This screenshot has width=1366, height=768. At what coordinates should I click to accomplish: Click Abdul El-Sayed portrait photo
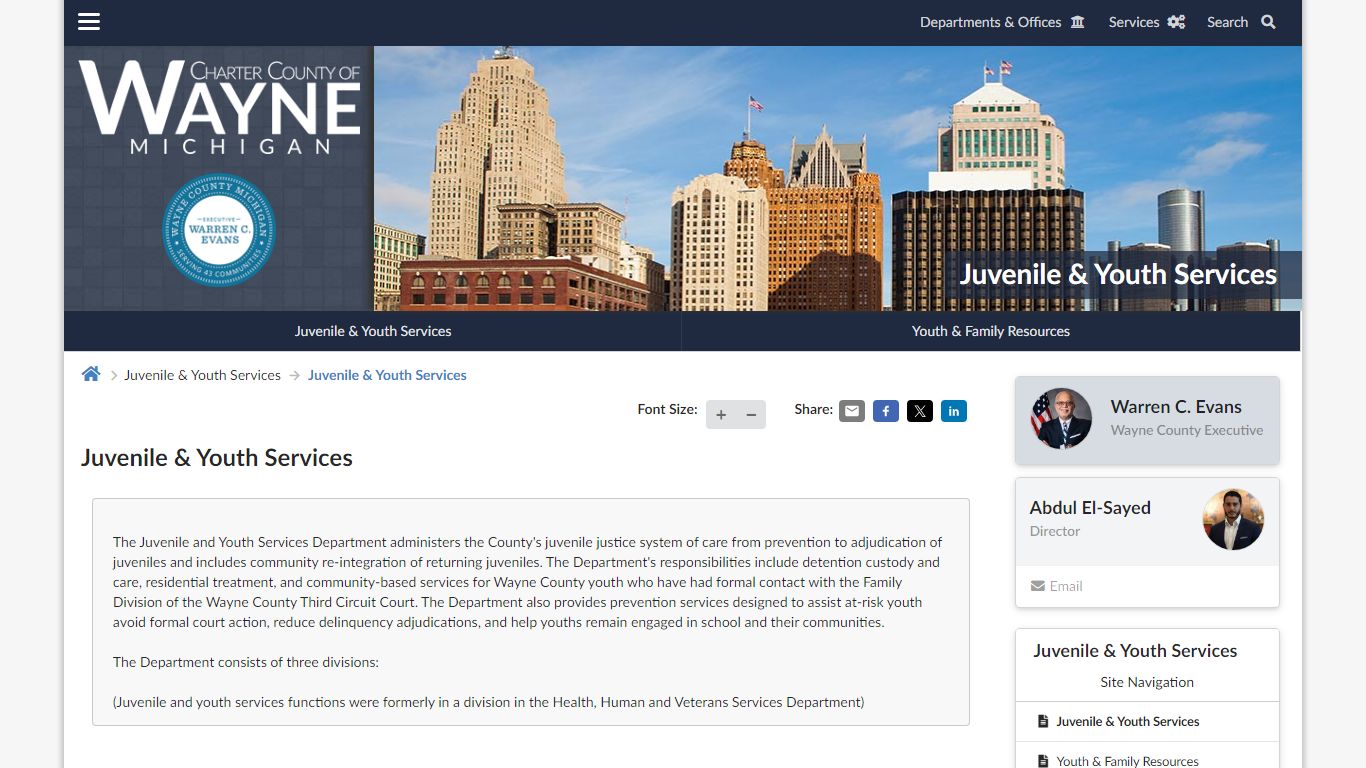click(x=1233, y=519)
